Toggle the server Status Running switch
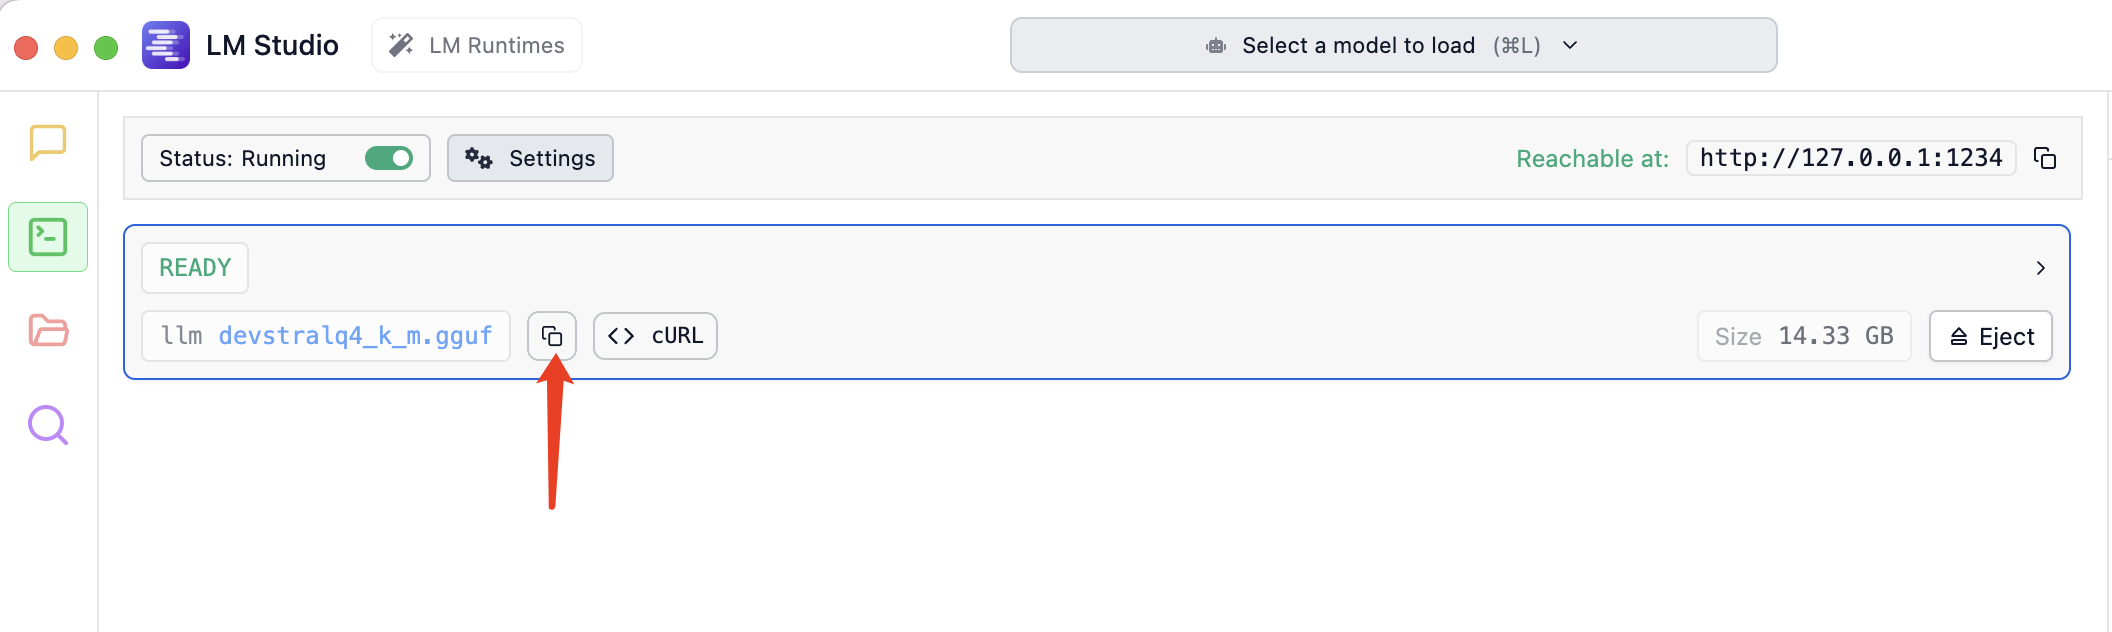The height and width of the screenshot is (632, 2112). 389,158
